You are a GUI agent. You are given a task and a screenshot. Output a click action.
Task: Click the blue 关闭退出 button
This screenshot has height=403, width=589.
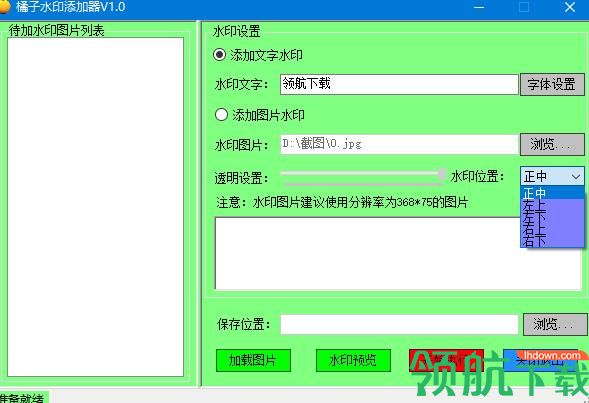[540, 361]
